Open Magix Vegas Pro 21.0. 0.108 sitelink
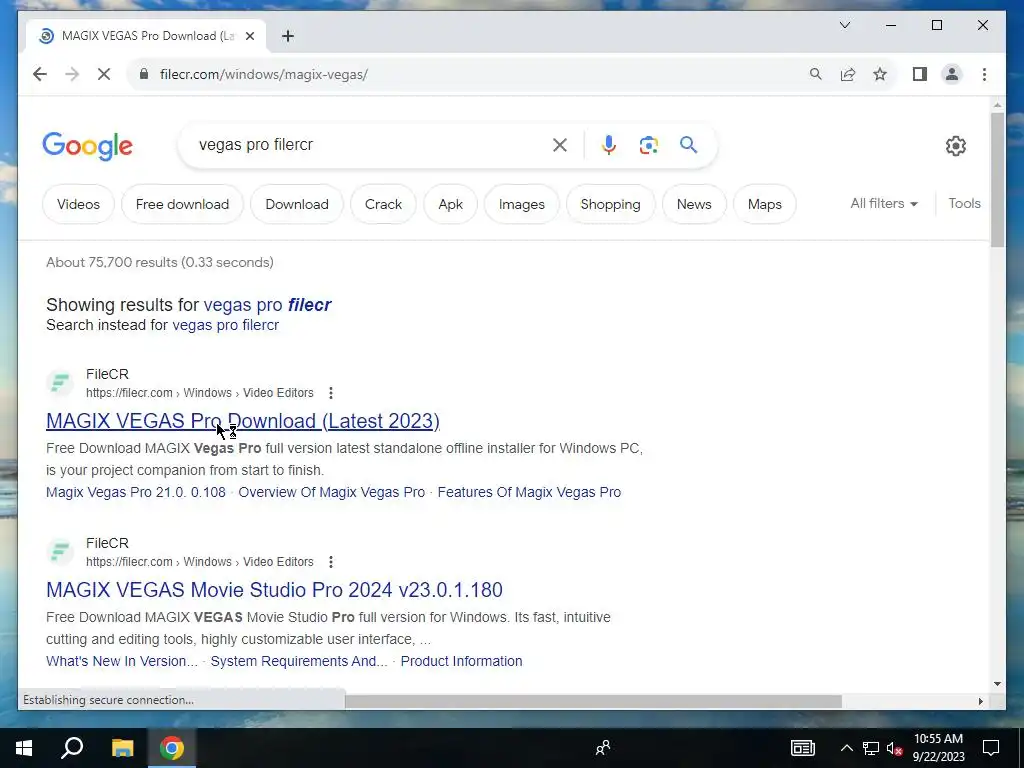Screen dimensions: 1024x768 [x=136, y=492]
